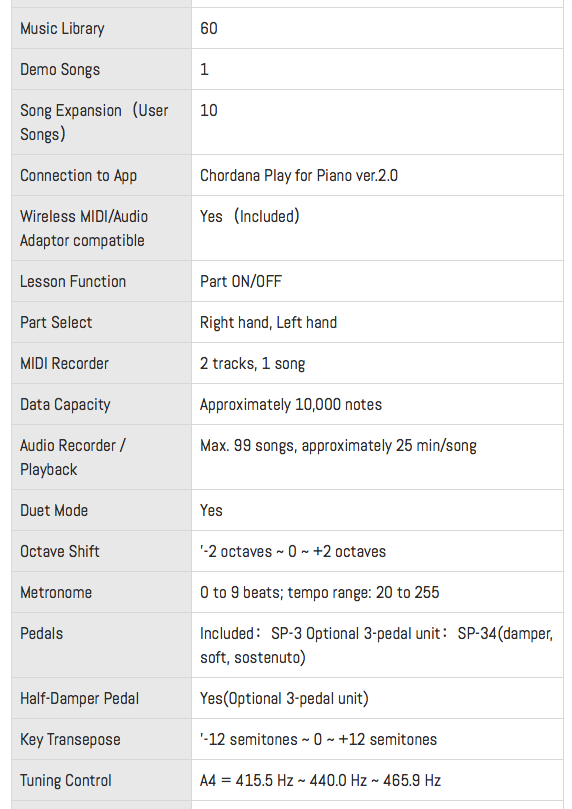Click the Music Library row label
The image size is (572, 809).
pos(62,28)
